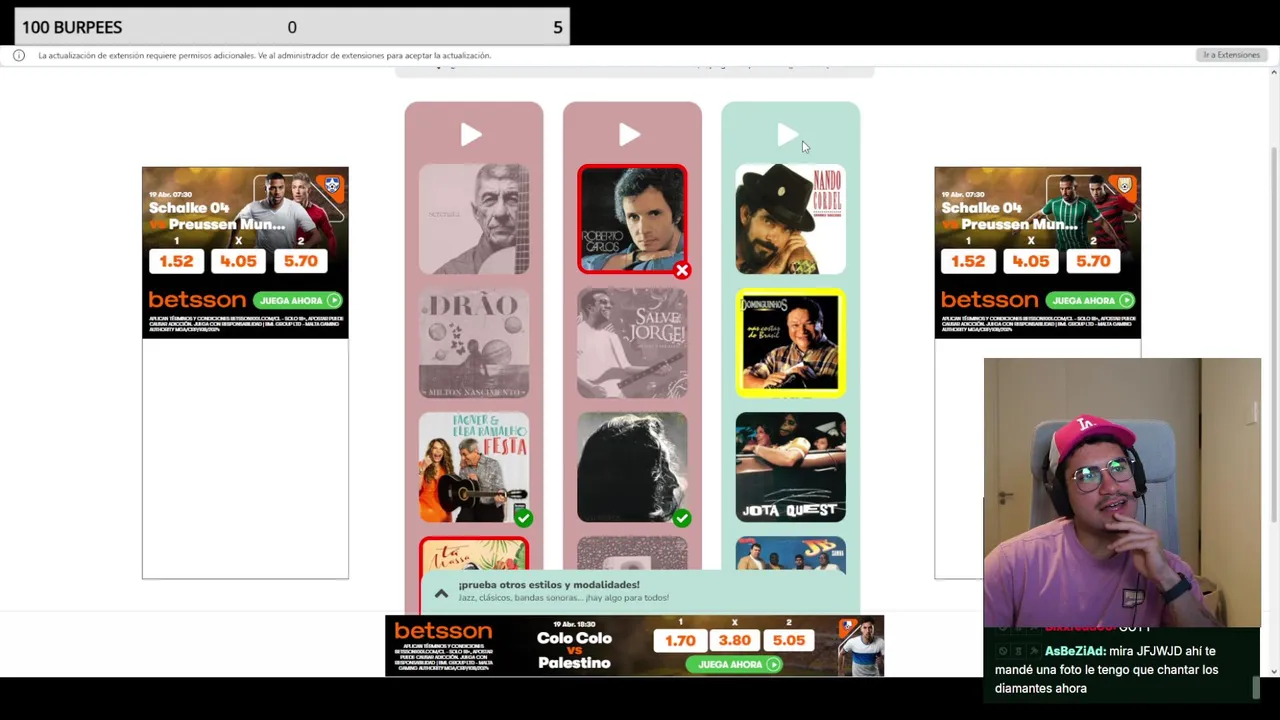
Task: Click the webcam overlay of the streamer
Action: (x=1122, y=492)
